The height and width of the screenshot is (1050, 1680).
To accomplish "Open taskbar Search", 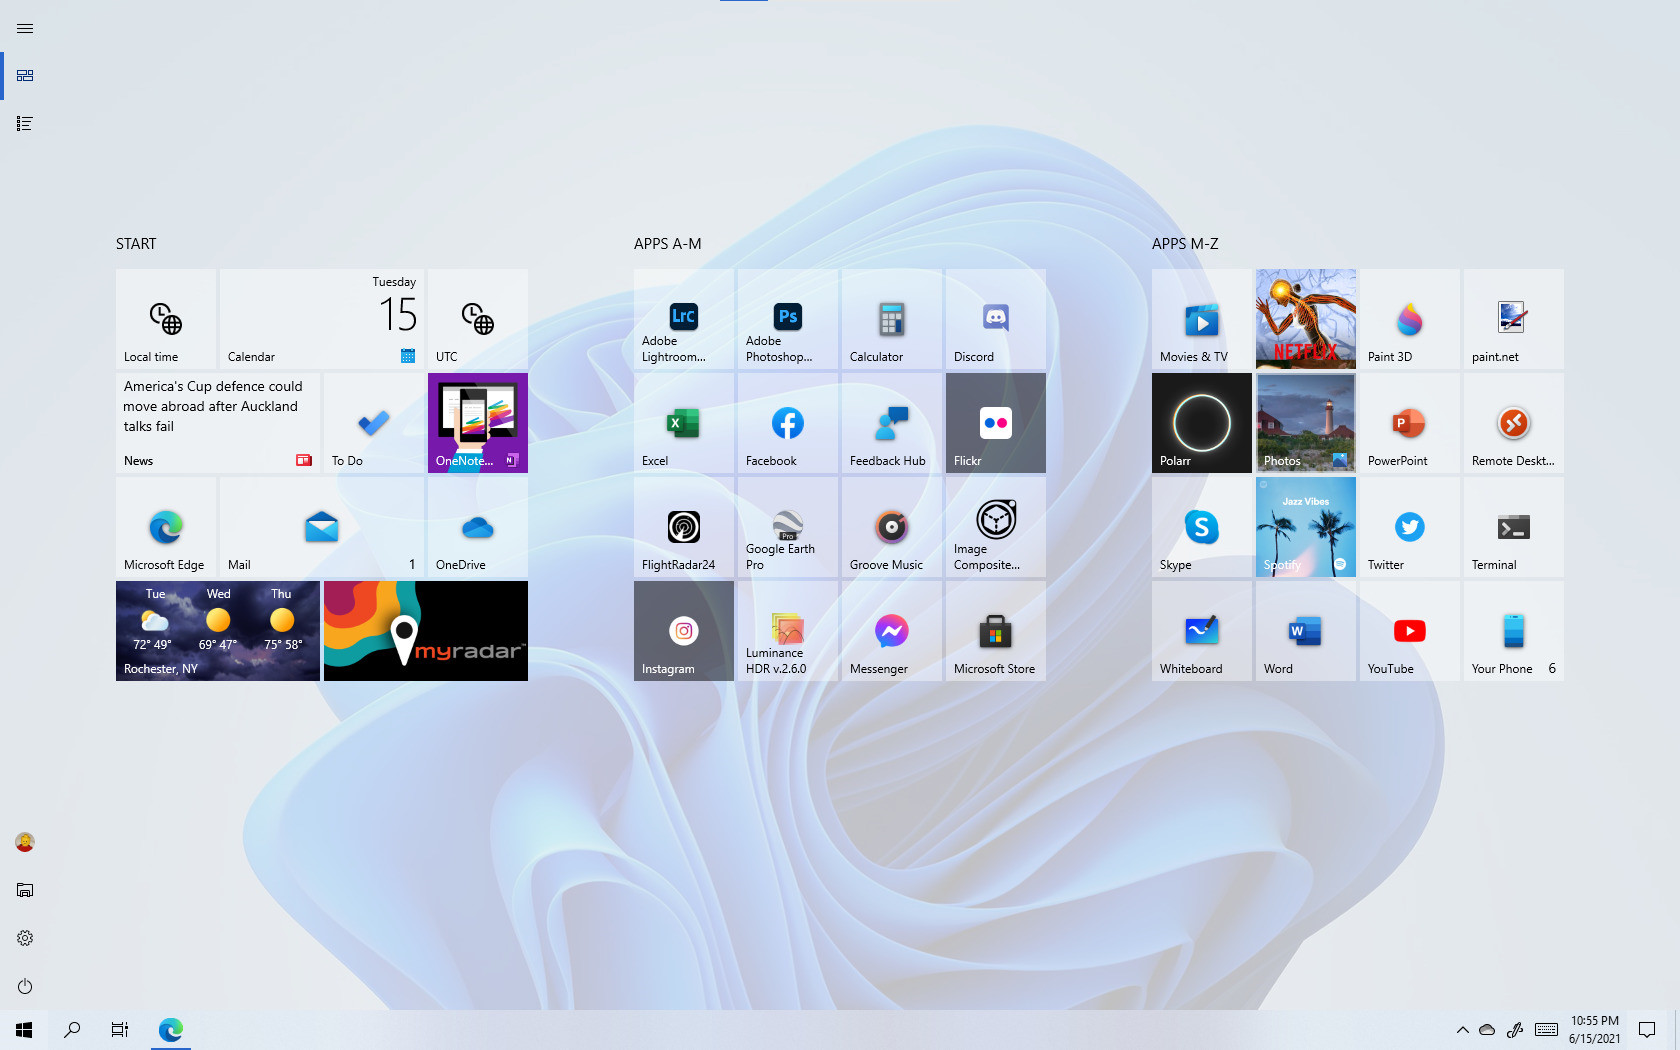I will (72, 1030).
